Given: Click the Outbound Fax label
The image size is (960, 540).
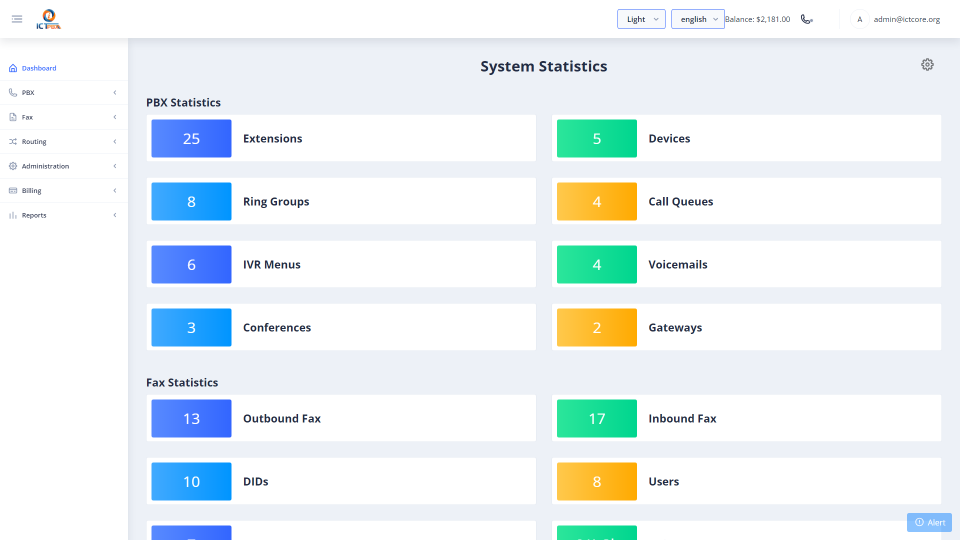Looking at the screenshot, I should [282, 418].
